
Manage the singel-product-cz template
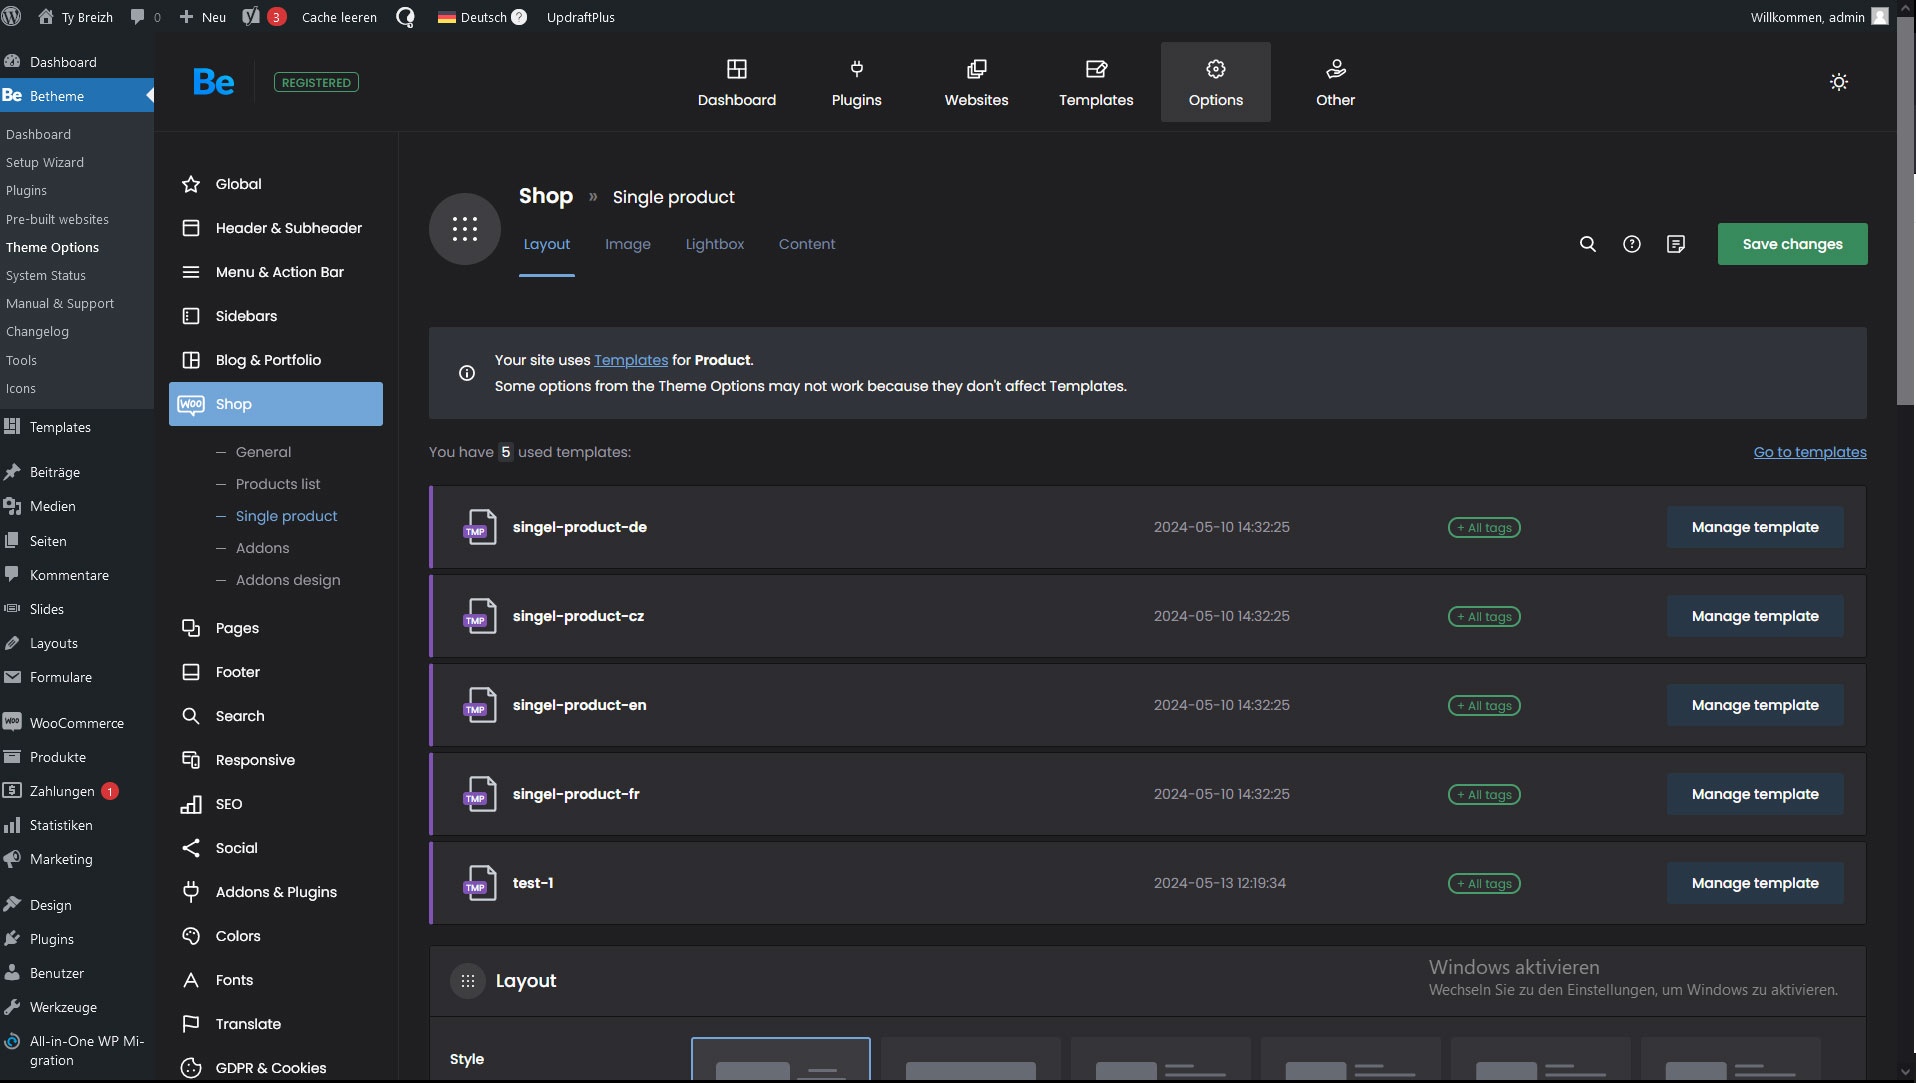[1755, 616]
